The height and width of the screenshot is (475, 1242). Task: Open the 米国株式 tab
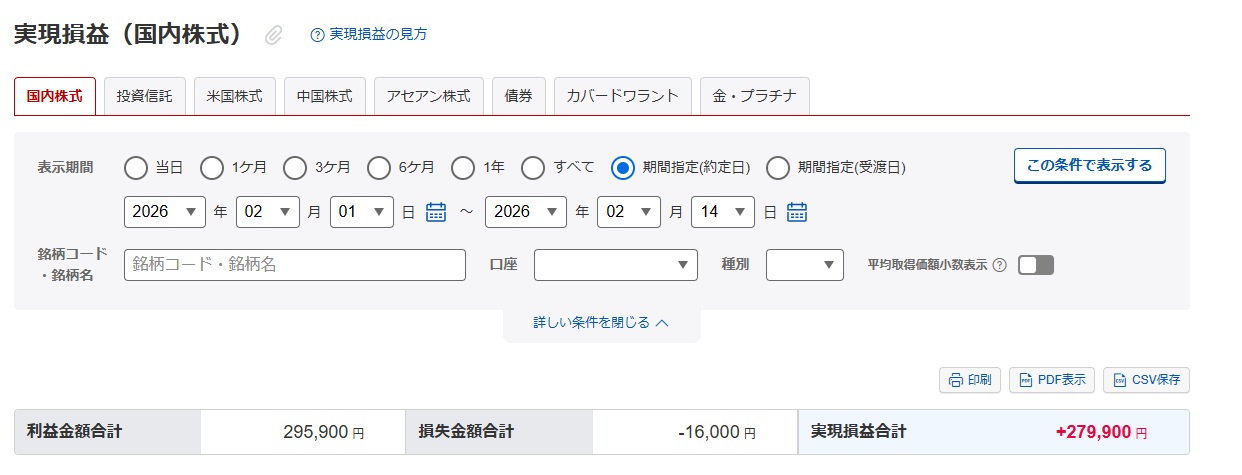[x=234, y=97]
